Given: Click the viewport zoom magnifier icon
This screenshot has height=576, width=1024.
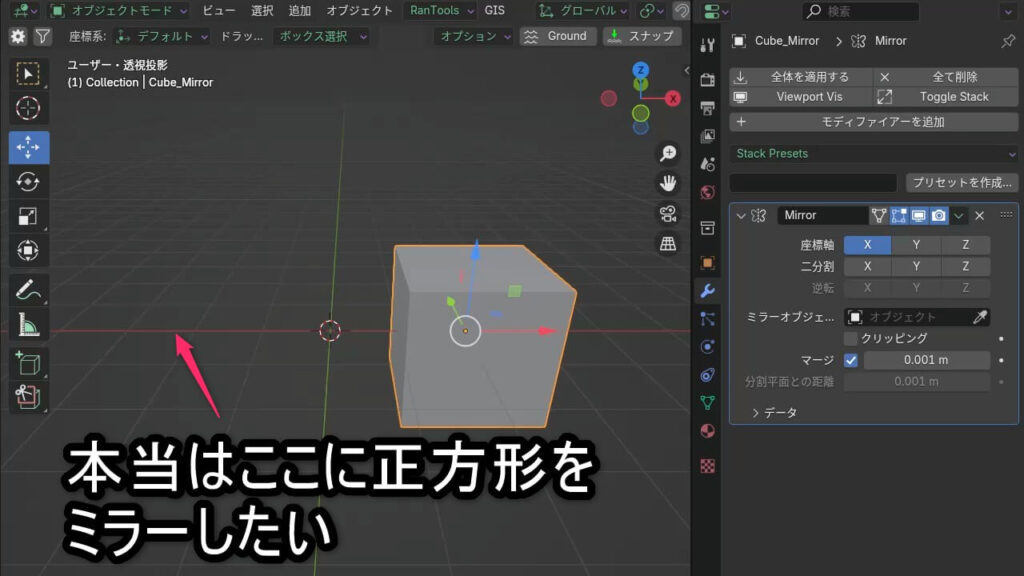Looking at the screenshot, I should point(667,153).
